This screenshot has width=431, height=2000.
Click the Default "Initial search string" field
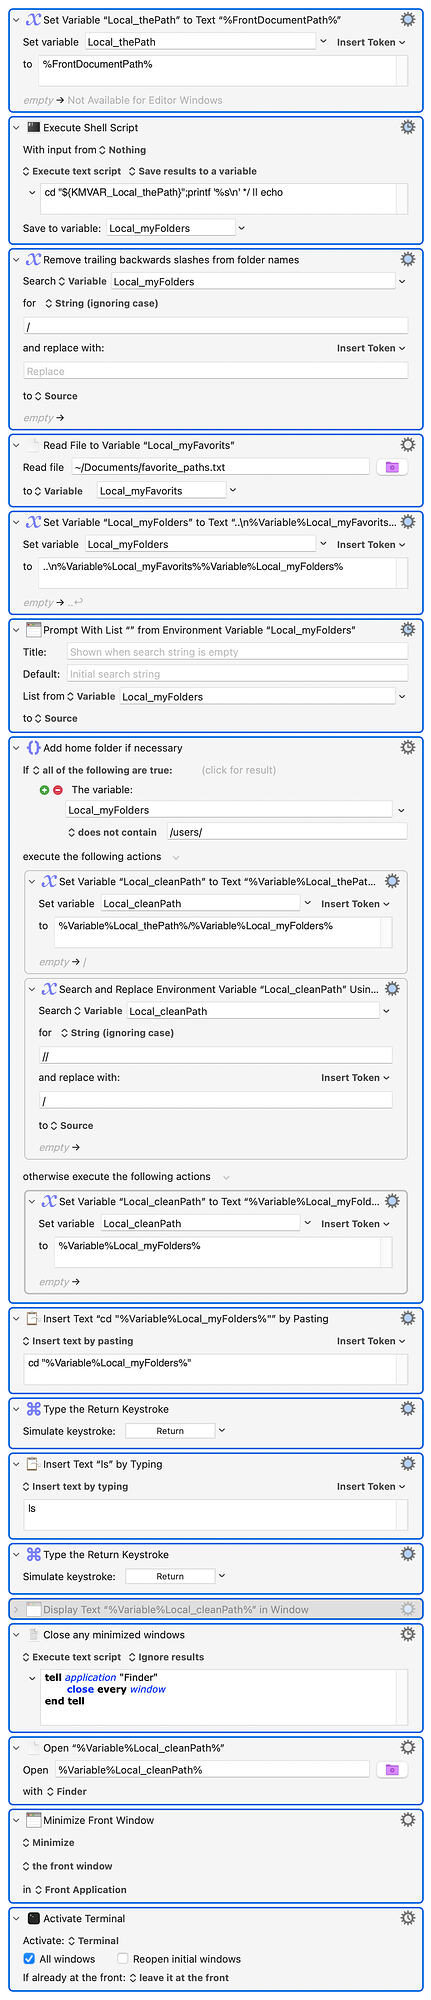[237, 674]
